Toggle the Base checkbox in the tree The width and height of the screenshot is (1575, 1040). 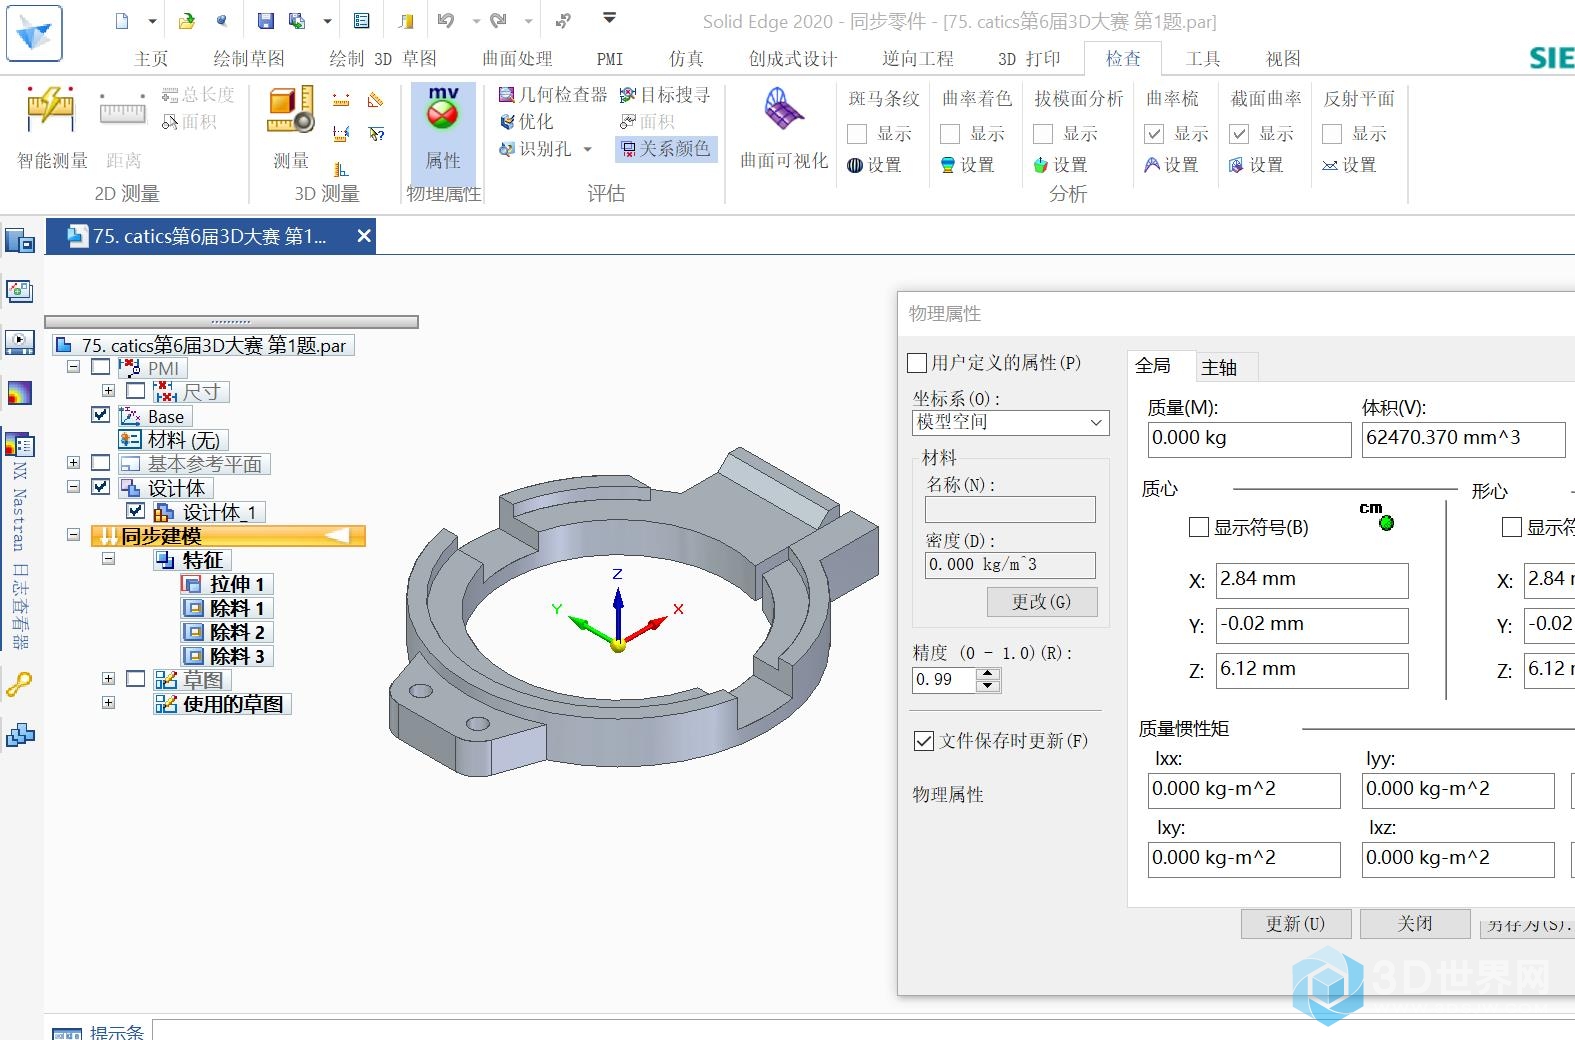[x=100, y=415]
